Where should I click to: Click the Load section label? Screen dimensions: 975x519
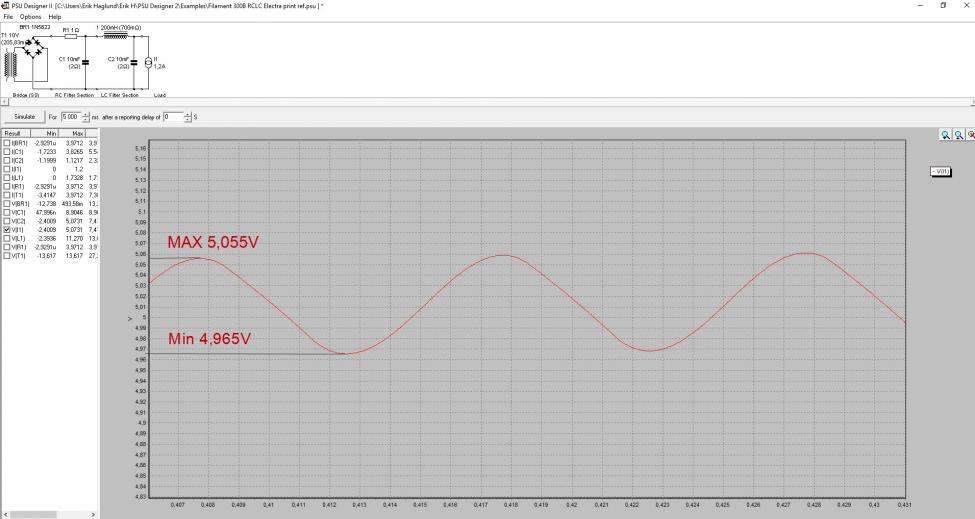pos(160,95)
